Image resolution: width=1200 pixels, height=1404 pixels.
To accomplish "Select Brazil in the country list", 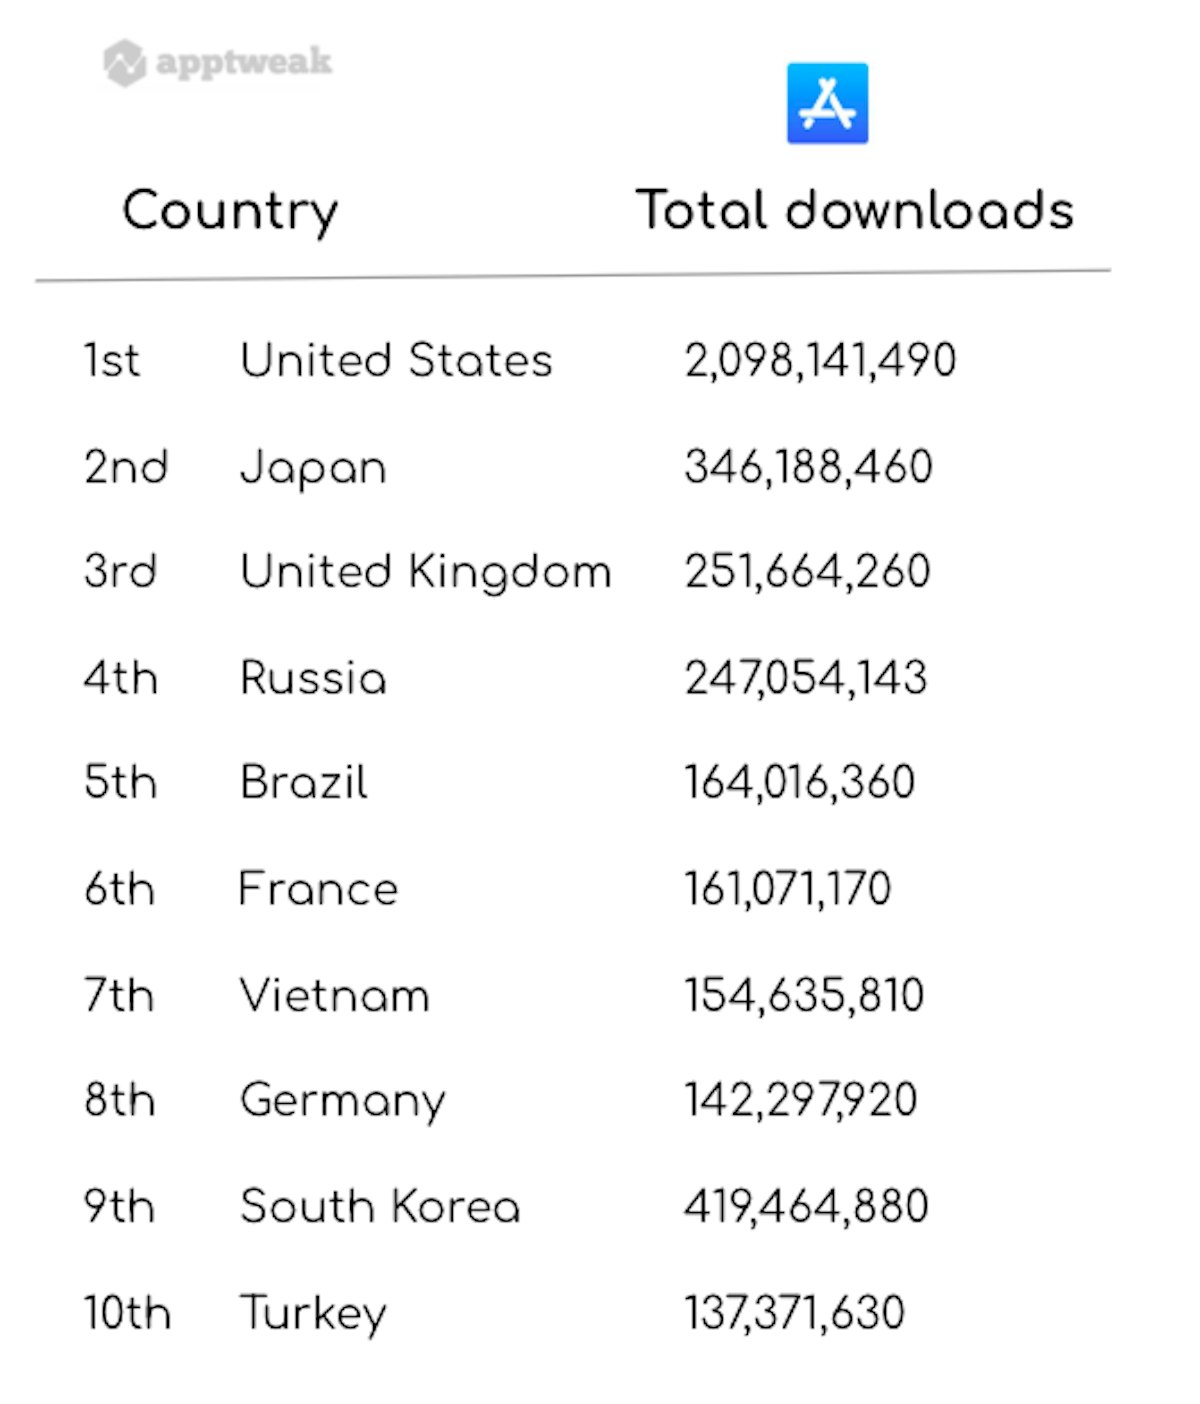I will click(304, 782).
